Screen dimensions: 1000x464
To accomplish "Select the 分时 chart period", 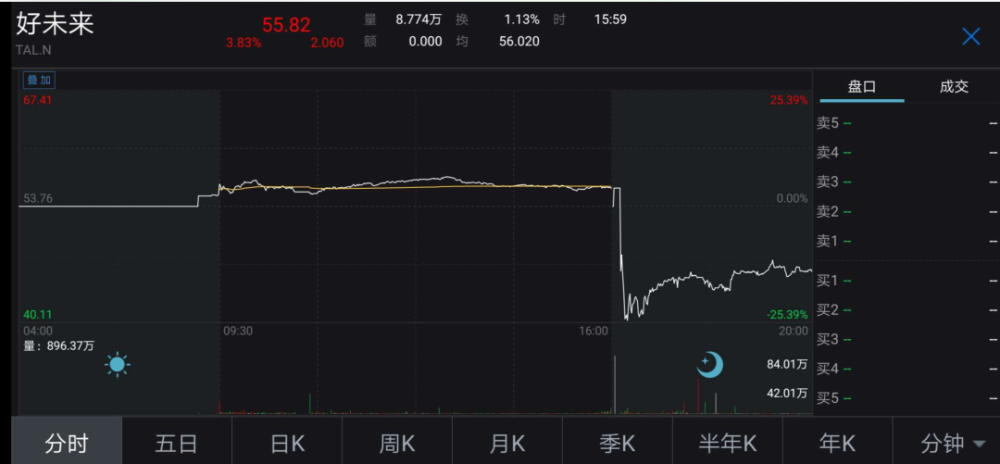I will (66, 443).
